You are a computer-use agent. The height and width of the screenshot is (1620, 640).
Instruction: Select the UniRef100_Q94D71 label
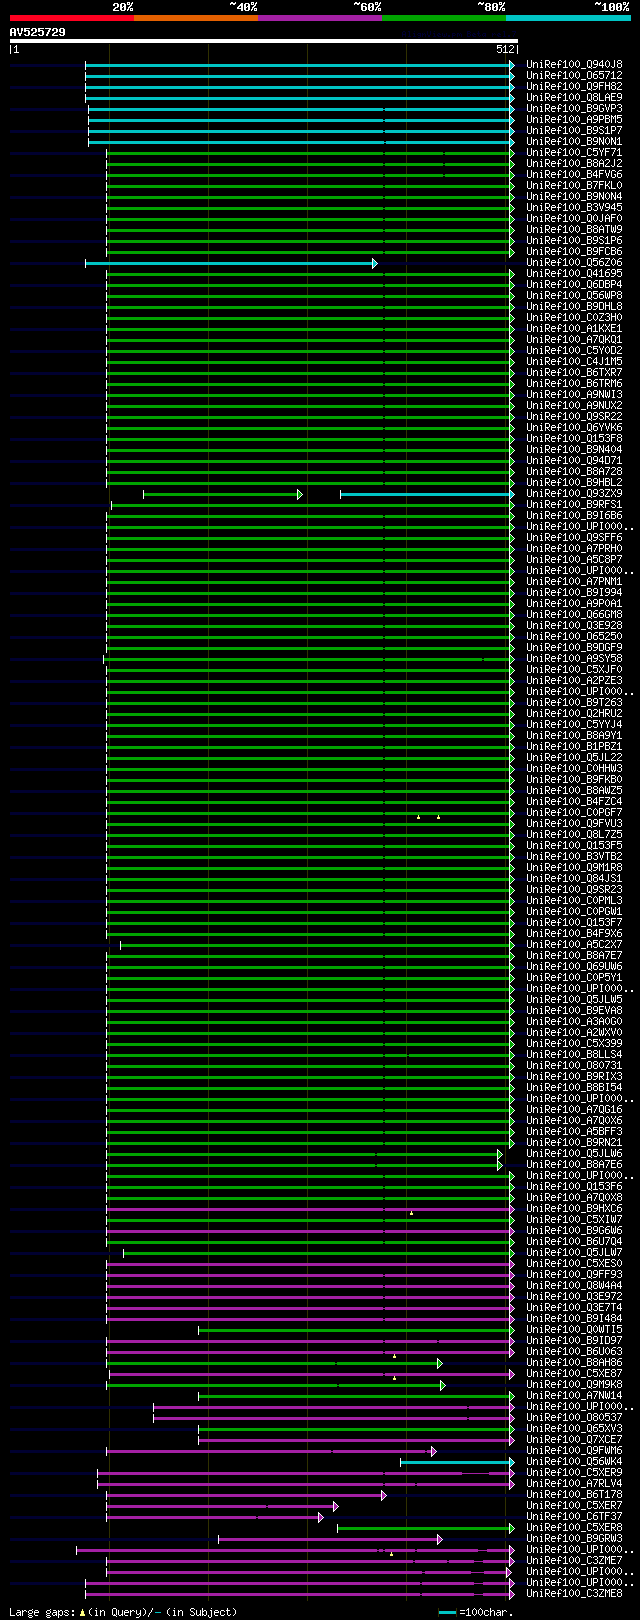[x=574, y=460]
